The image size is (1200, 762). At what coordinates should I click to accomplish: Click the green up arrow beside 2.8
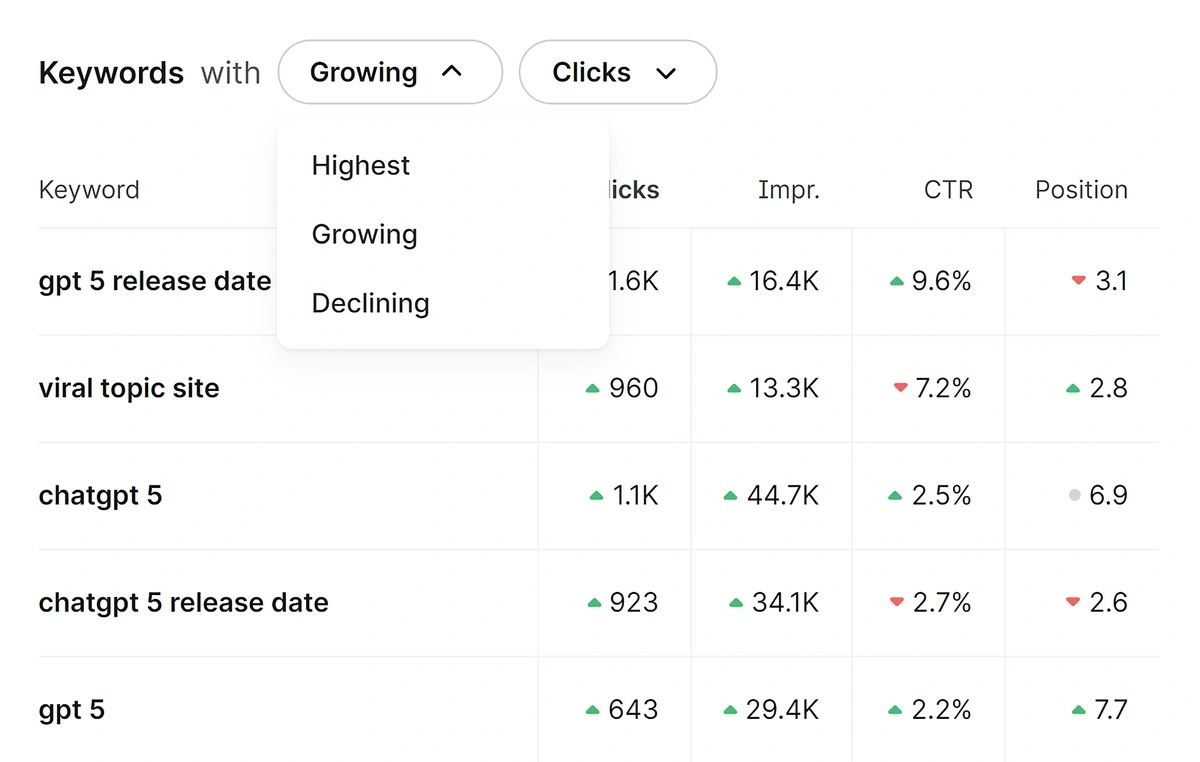coord(1073,389)
